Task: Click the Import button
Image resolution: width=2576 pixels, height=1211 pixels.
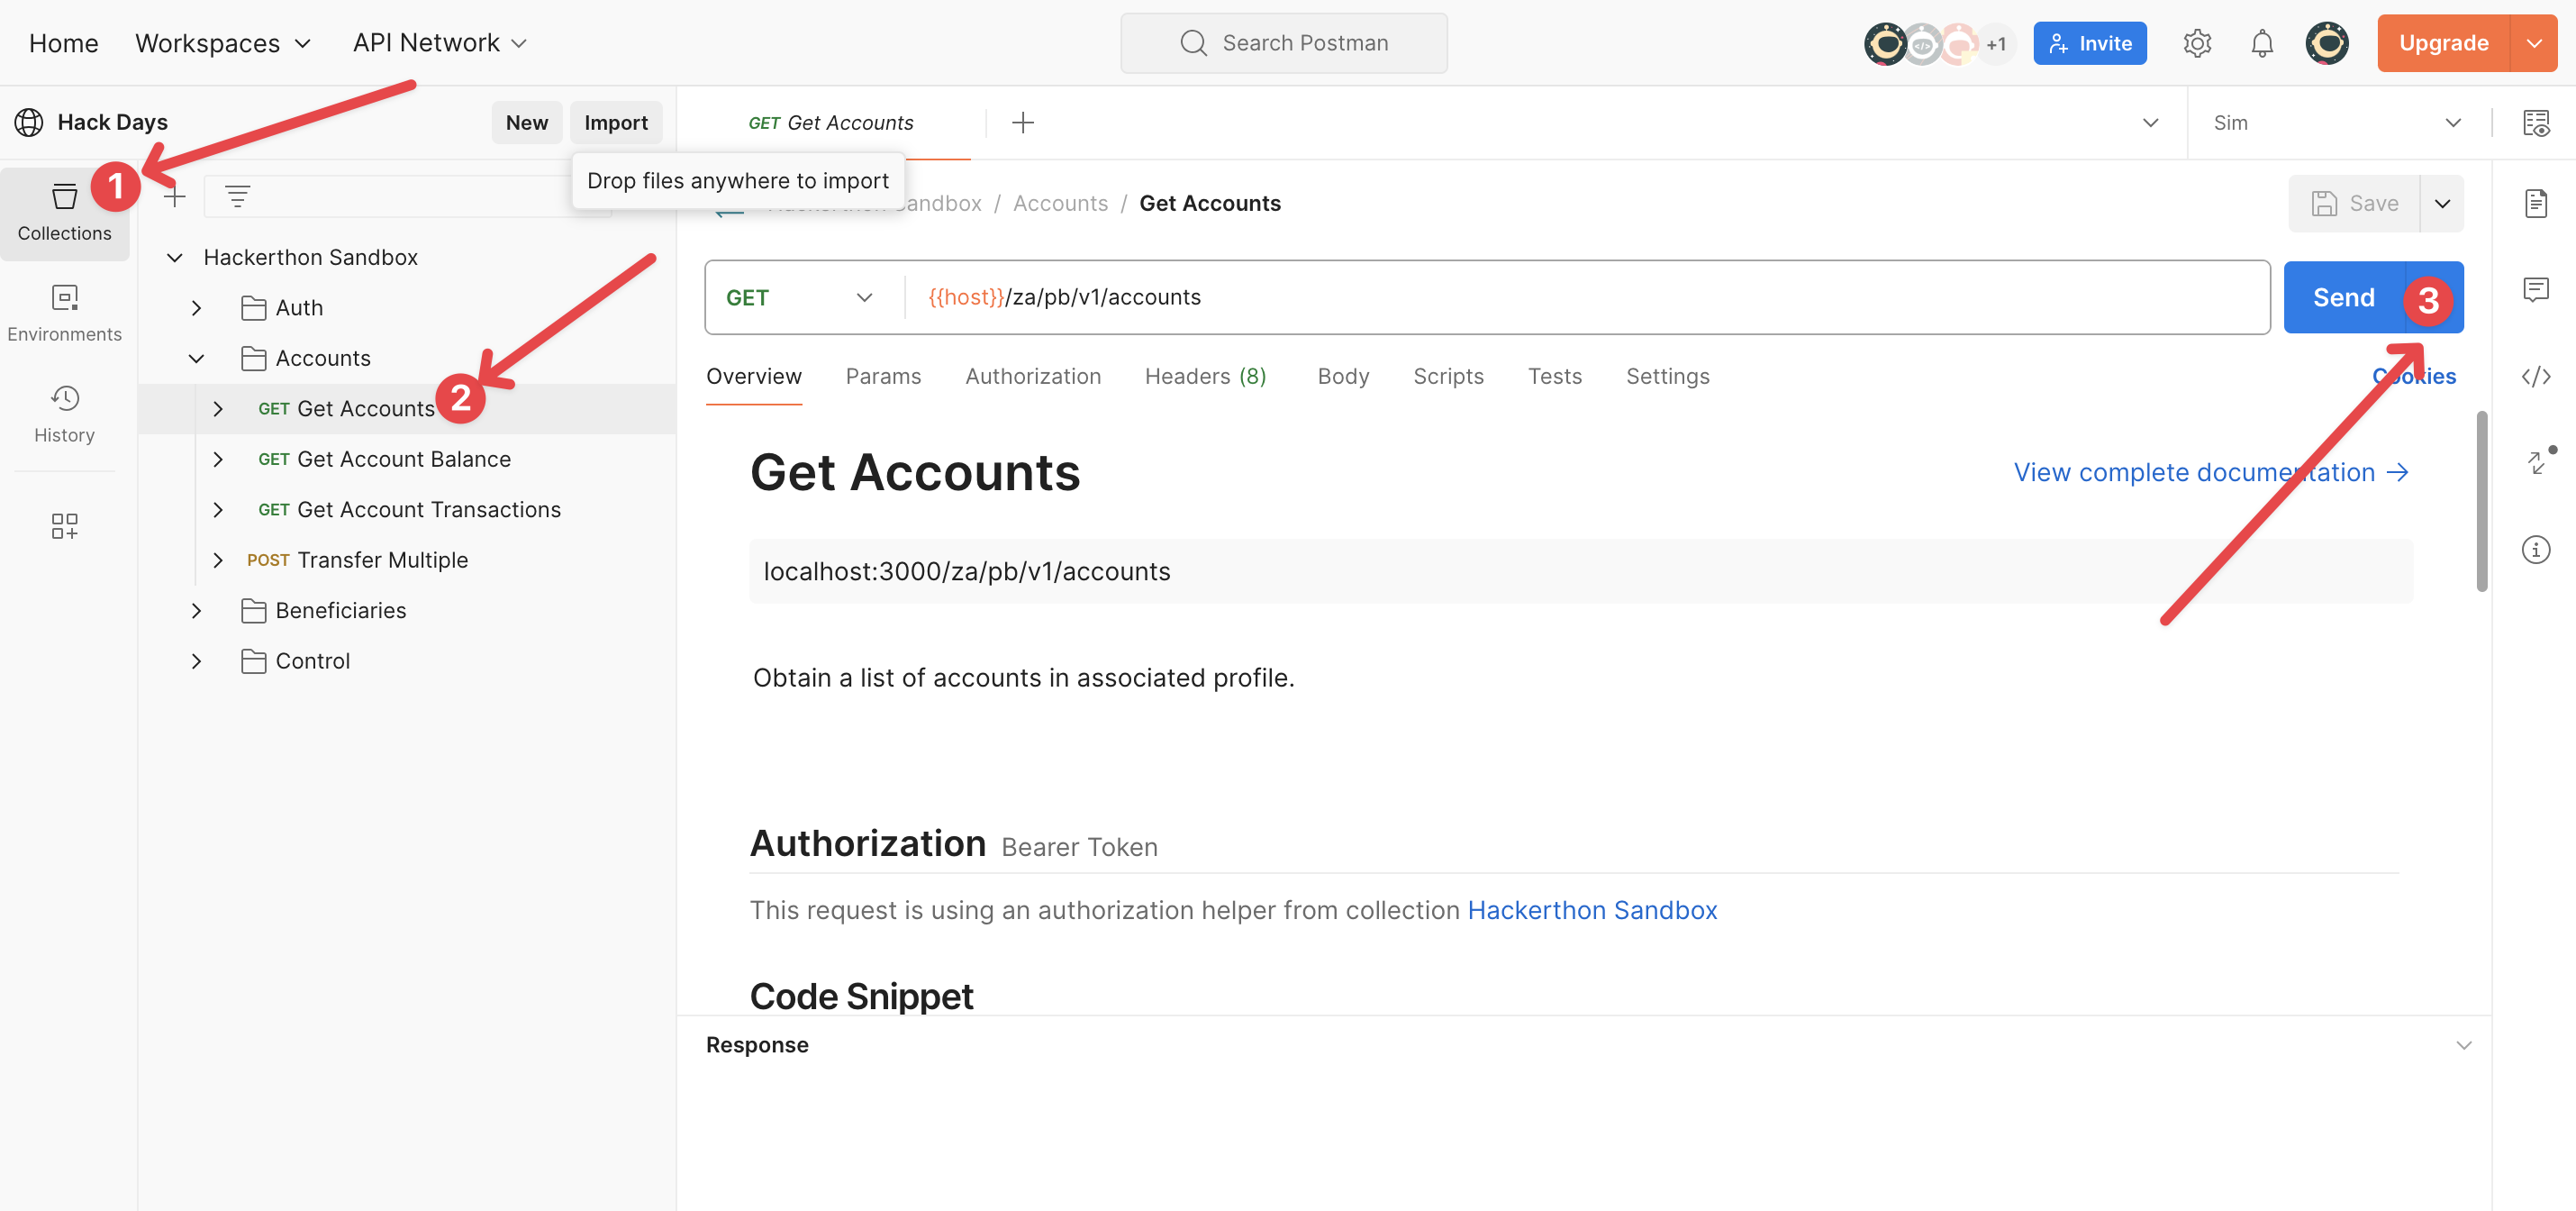Action: pos(615,122)
